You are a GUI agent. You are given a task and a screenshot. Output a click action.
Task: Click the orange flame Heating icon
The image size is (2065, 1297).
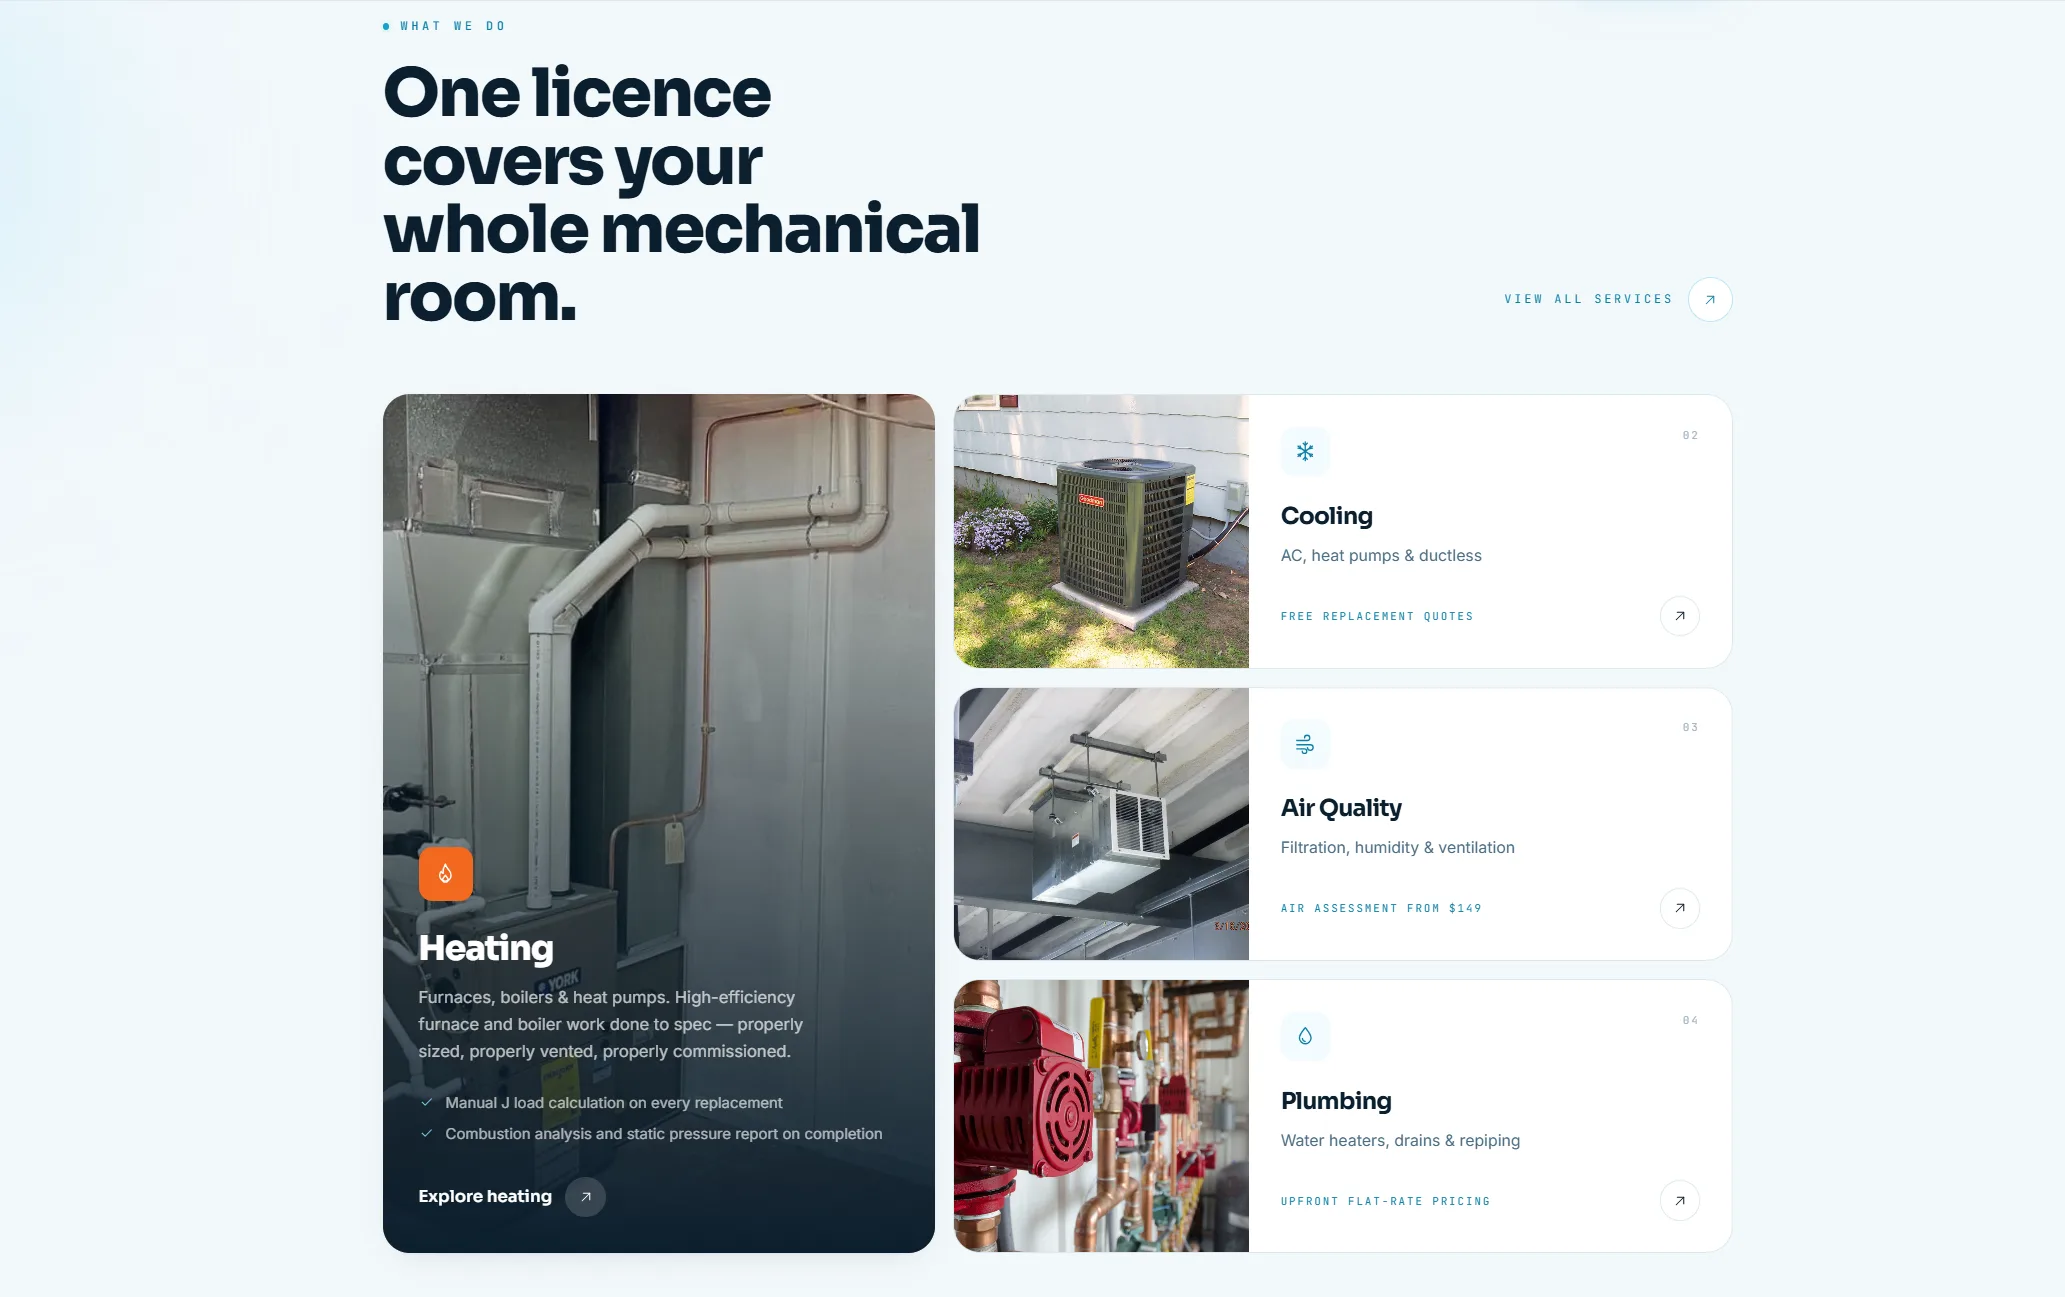(446, 874)
